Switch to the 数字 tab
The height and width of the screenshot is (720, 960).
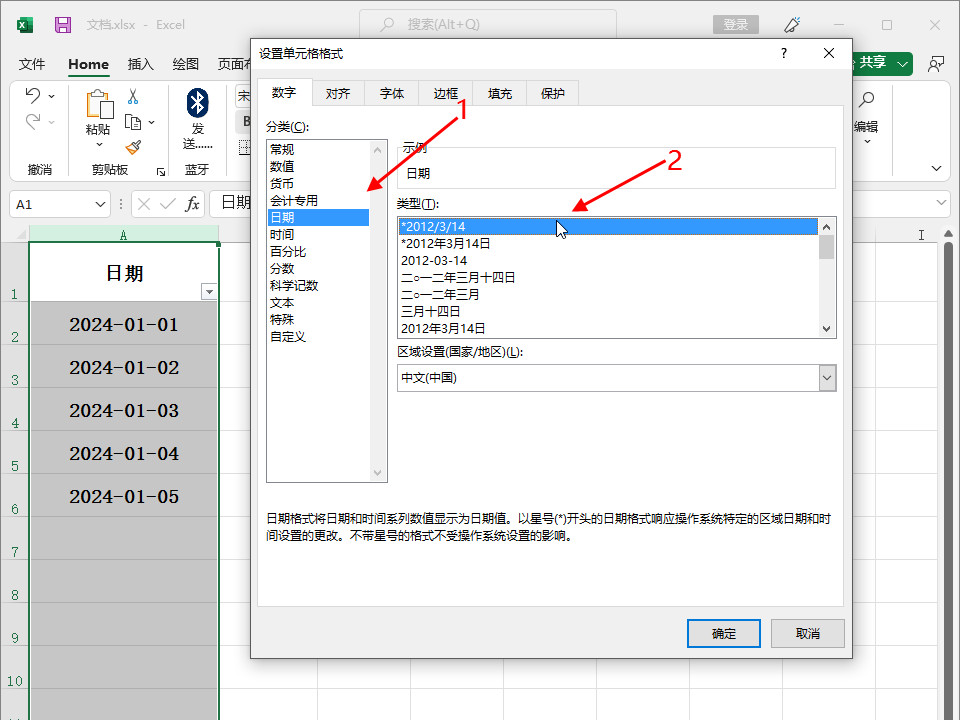[284, 93]
